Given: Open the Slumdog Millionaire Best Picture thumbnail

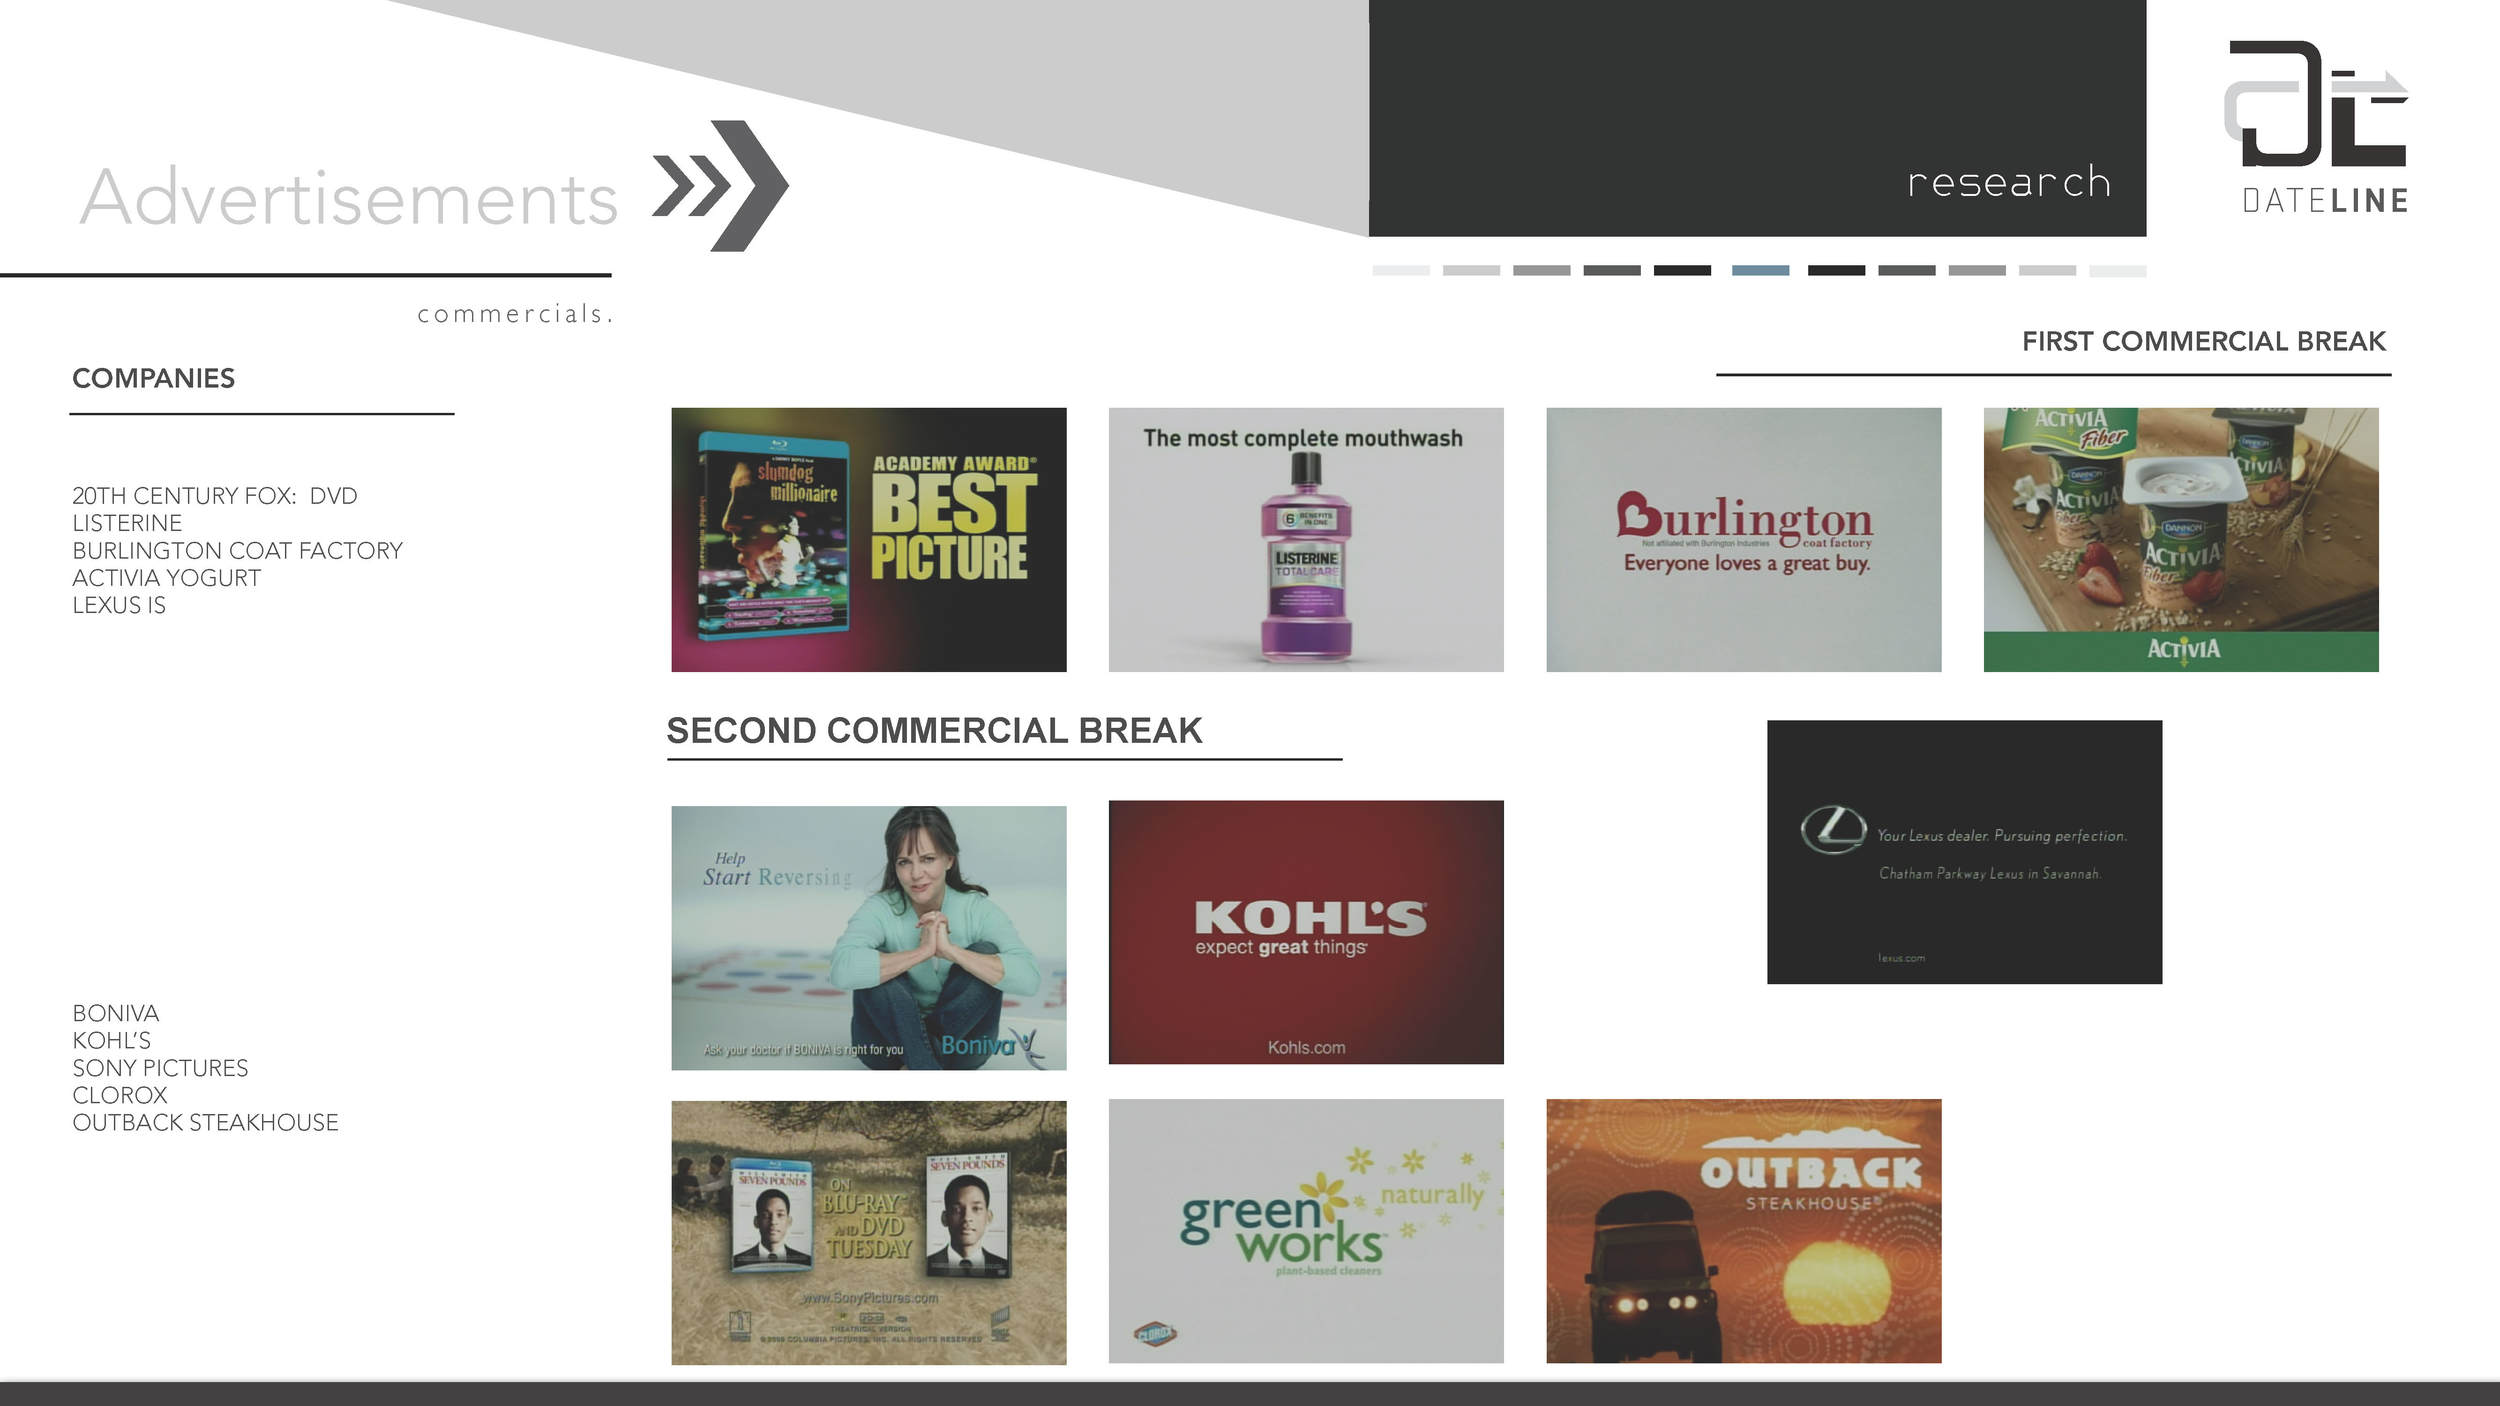Looking at the screenshot, I should pos(868,539).
